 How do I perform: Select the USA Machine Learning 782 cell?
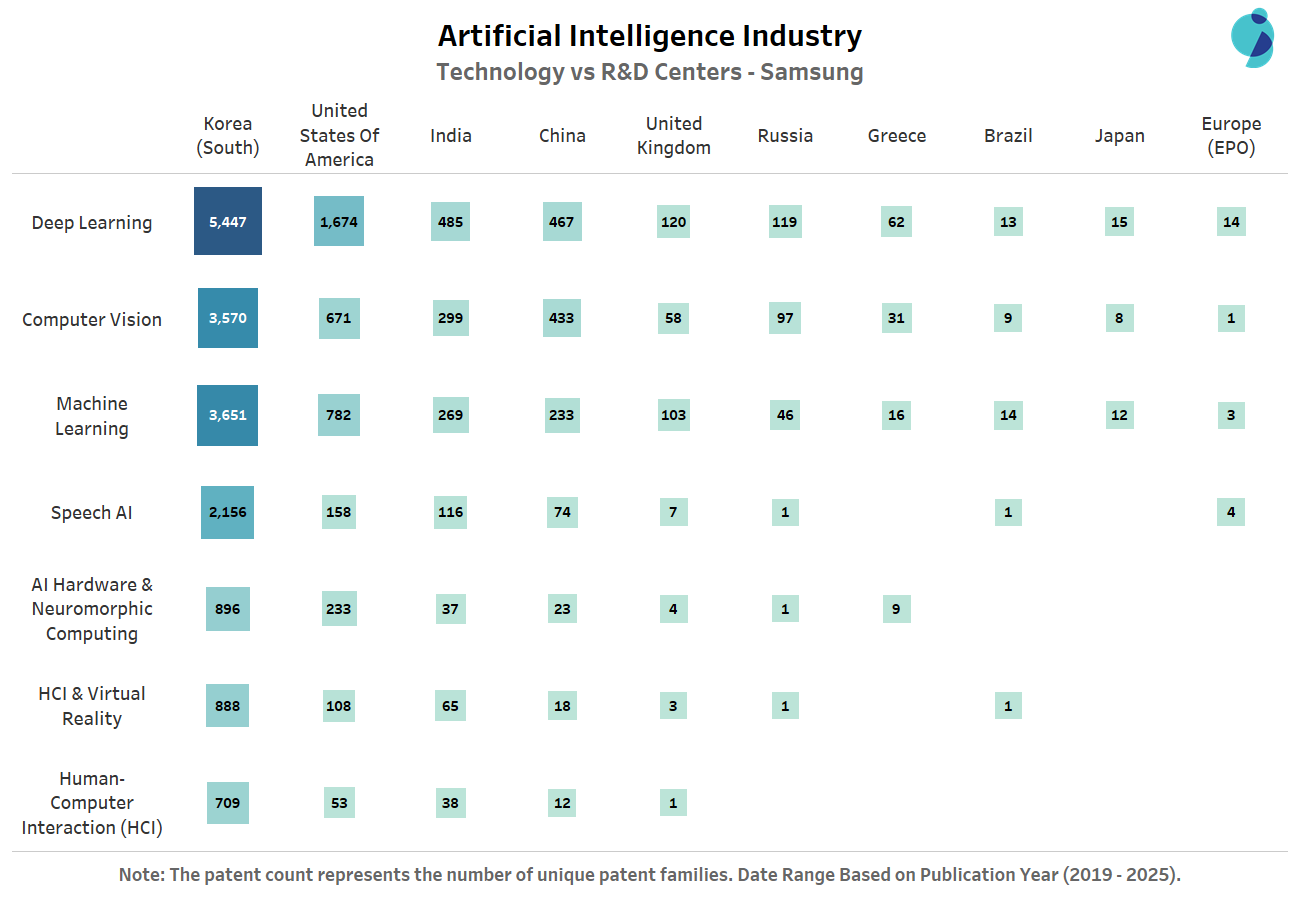[339, 415]
